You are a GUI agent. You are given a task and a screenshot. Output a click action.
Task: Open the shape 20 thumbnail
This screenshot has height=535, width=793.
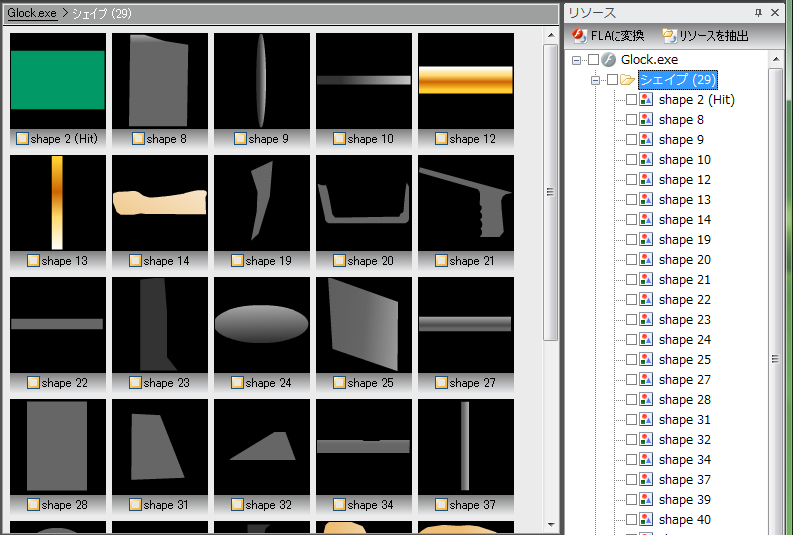pos(364,203)
